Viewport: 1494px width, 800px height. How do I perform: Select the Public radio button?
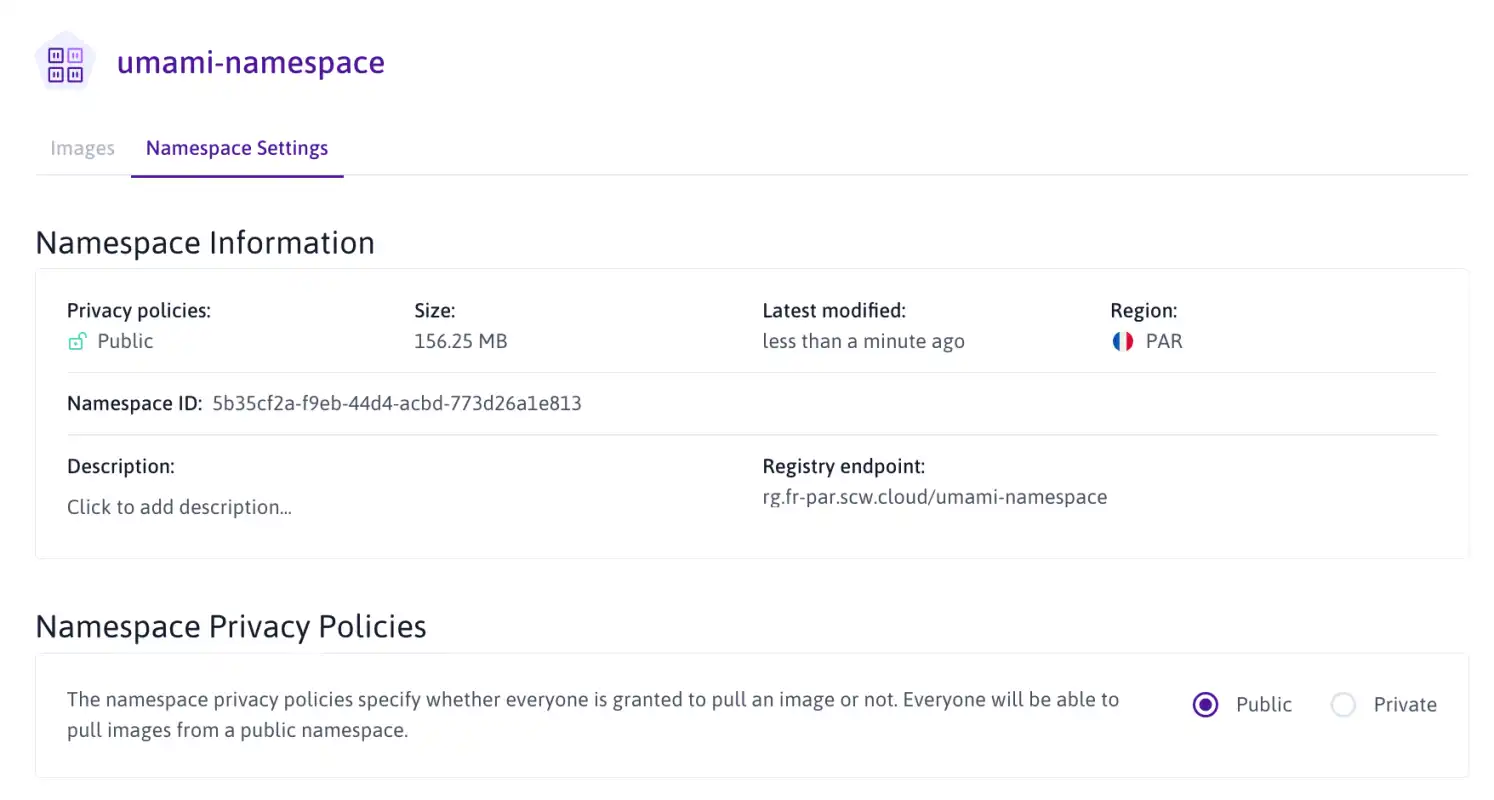click(x=1206, y=705)
